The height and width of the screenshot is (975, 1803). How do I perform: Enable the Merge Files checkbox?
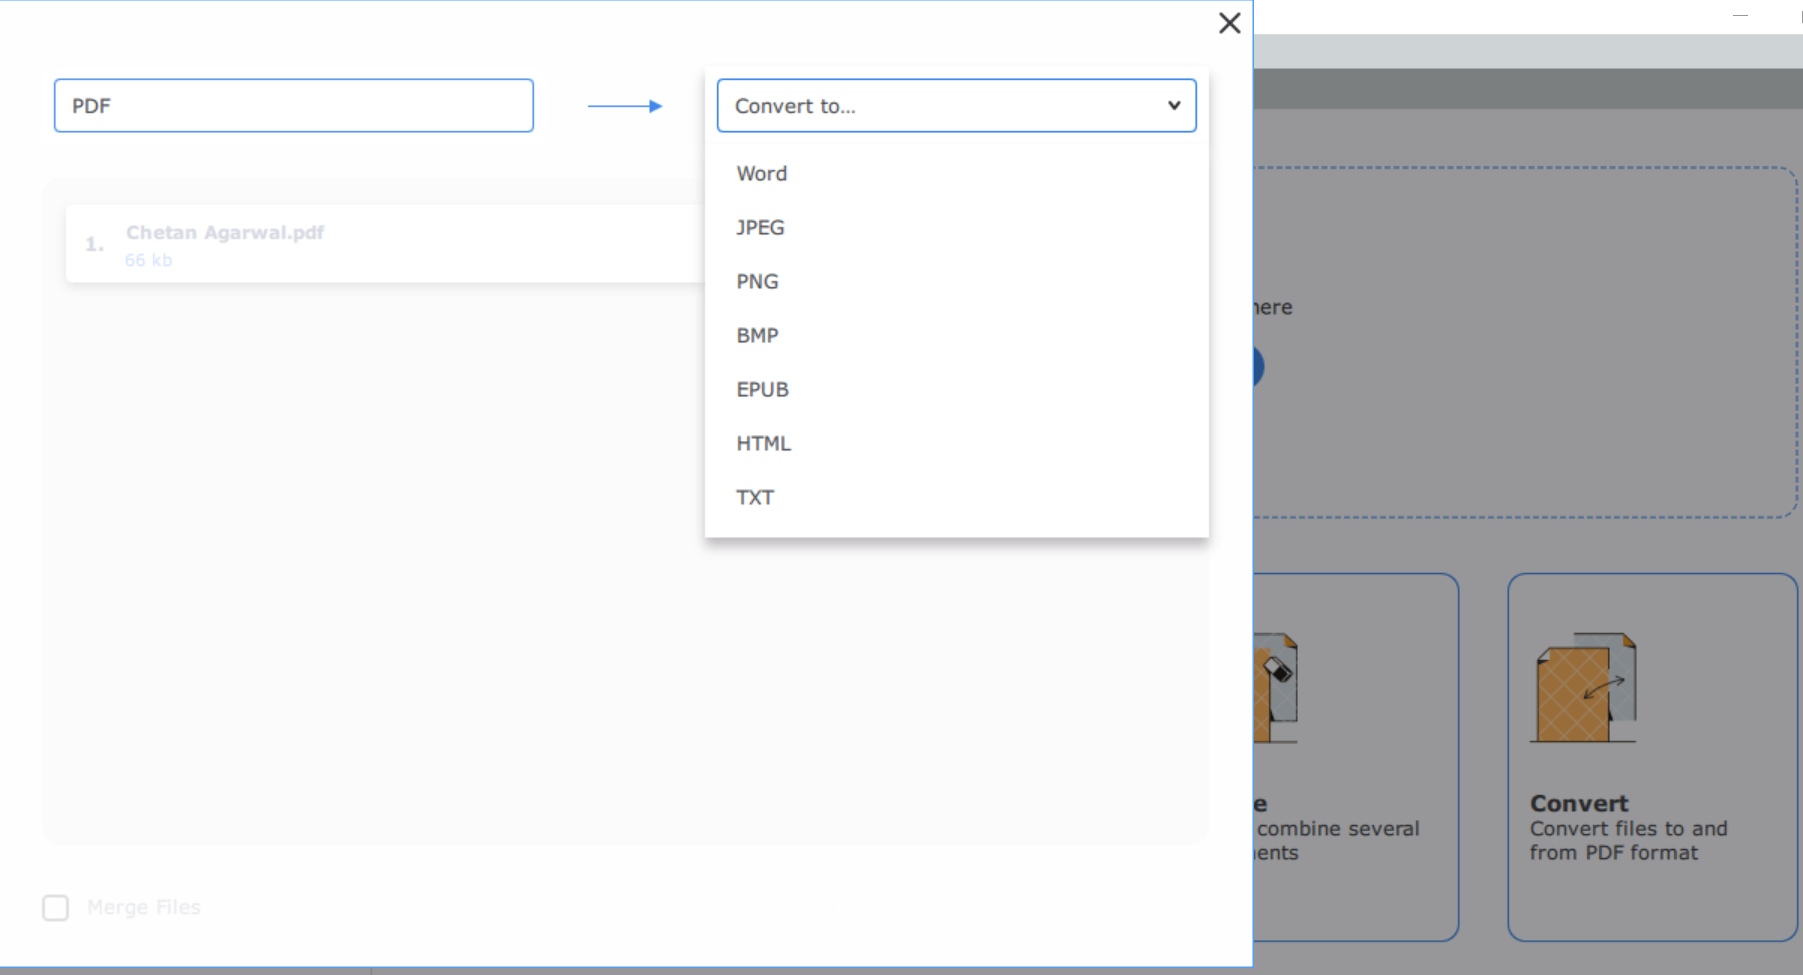55,907
